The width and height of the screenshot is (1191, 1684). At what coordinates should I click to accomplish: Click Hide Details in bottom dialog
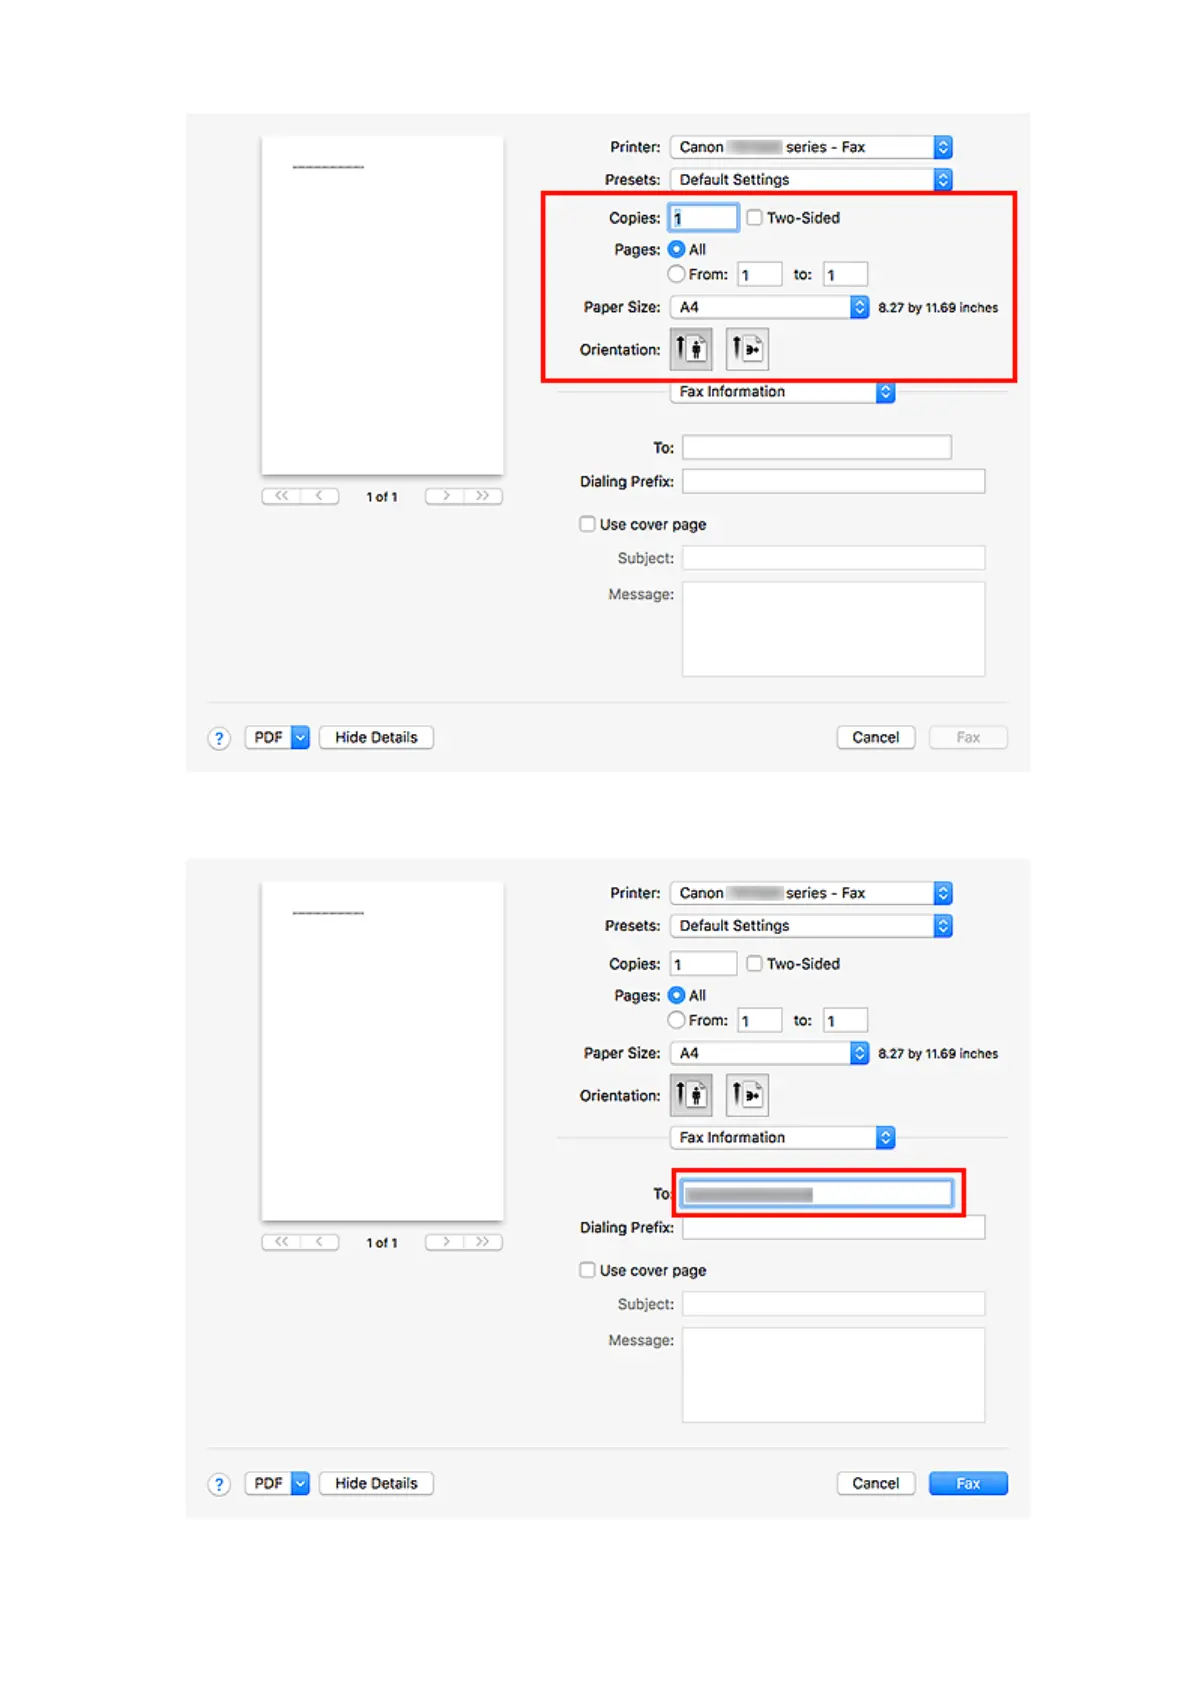coord(376,1484)
